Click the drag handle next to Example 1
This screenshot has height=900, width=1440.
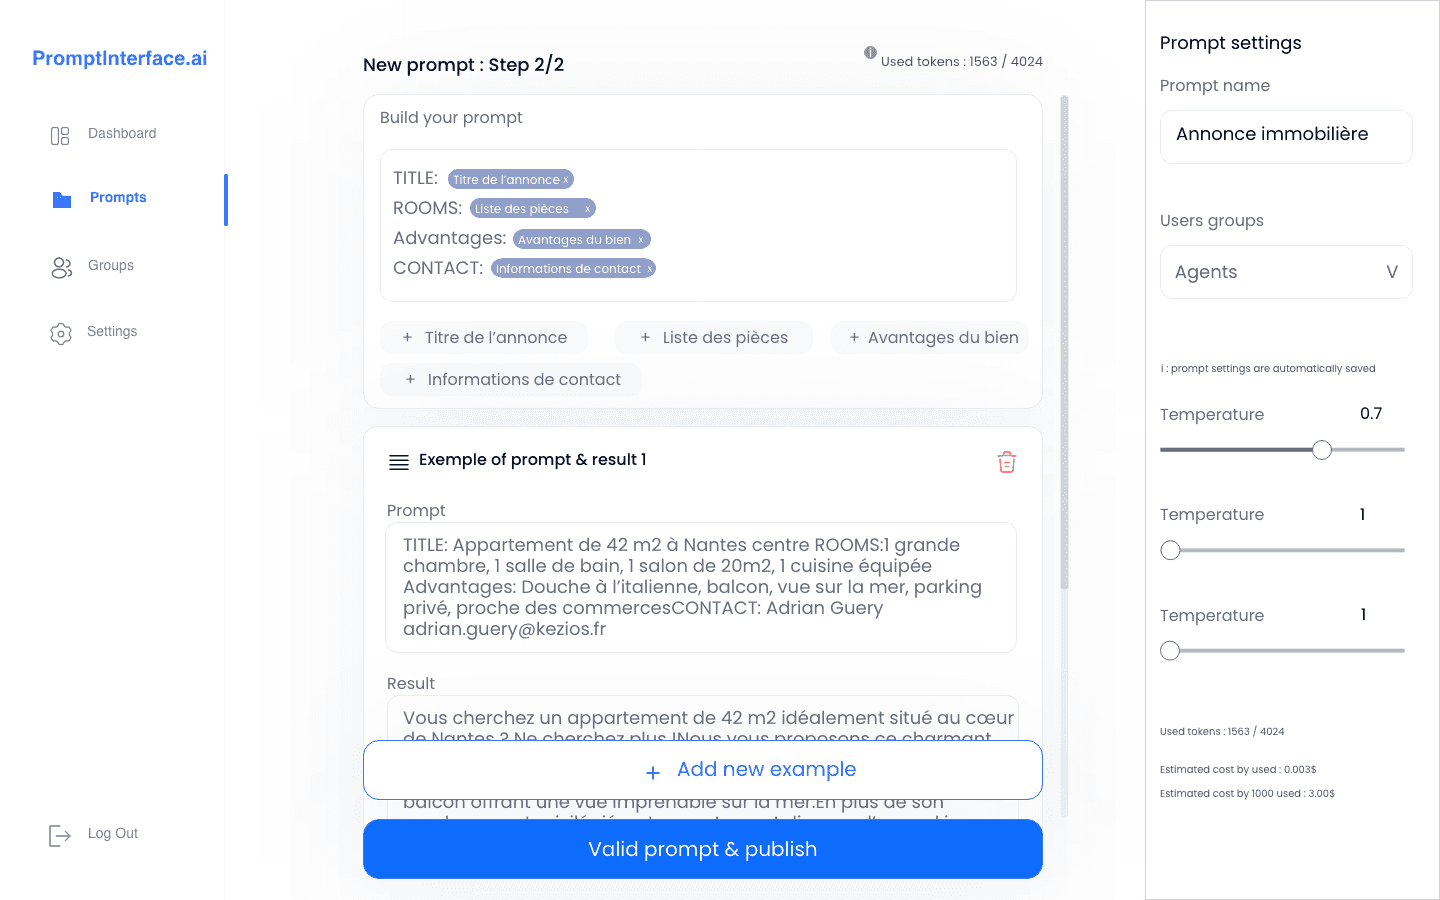pyautogui.click(x=398, y=461)
